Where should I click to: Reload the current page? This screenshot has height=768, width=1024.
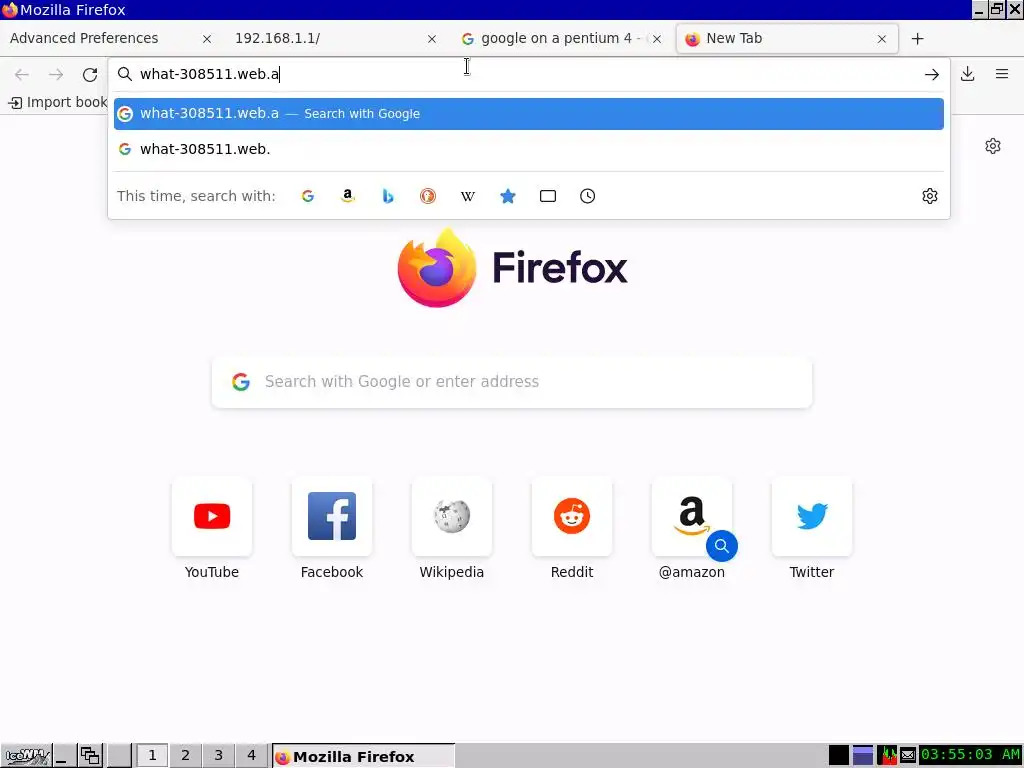[x=90, y=74]
